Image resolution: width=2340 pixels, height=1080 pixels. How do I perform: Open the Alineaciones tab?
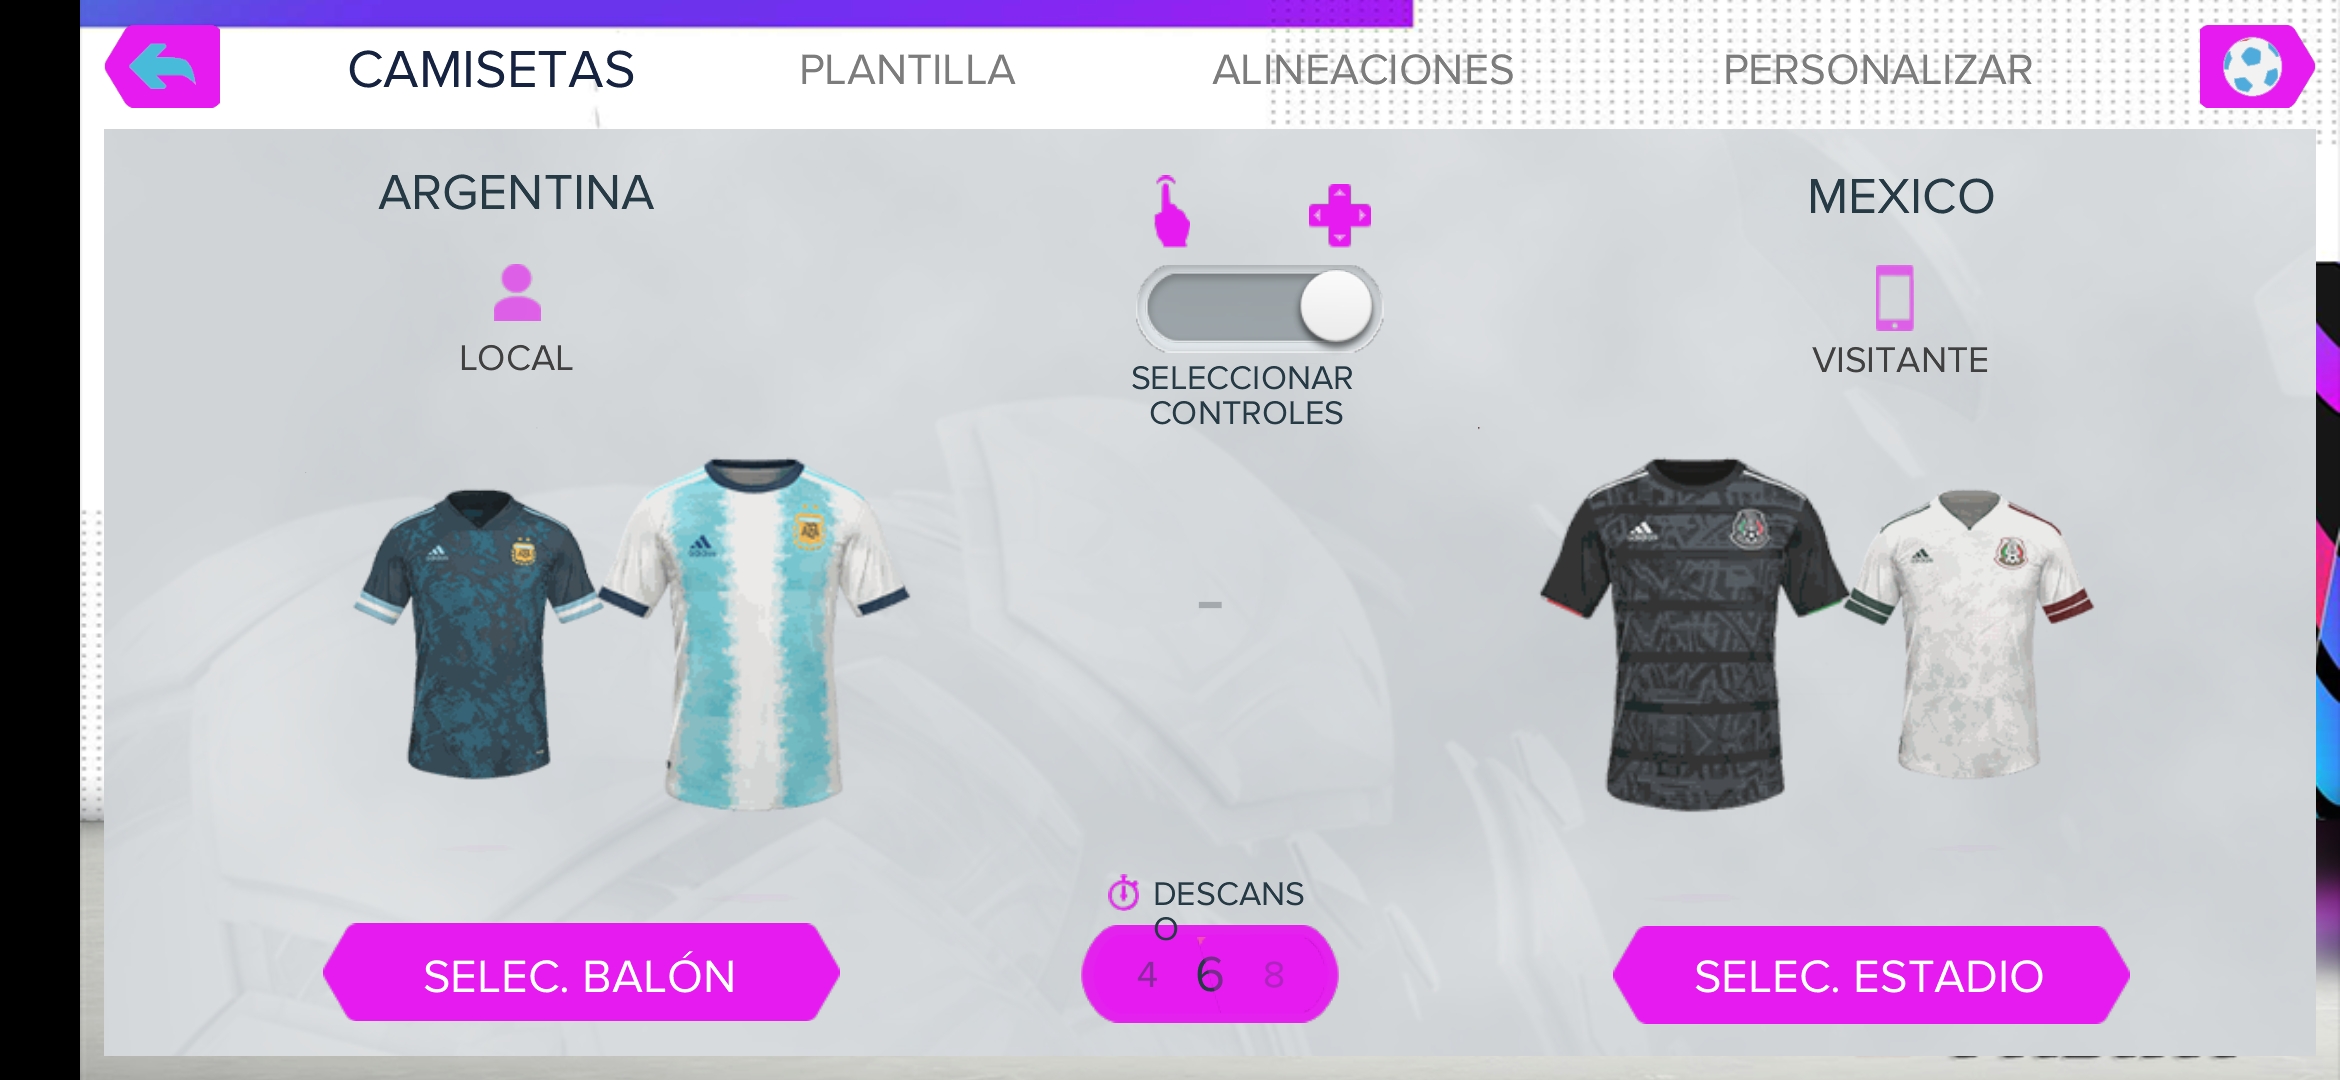(x=1363, y=70)
